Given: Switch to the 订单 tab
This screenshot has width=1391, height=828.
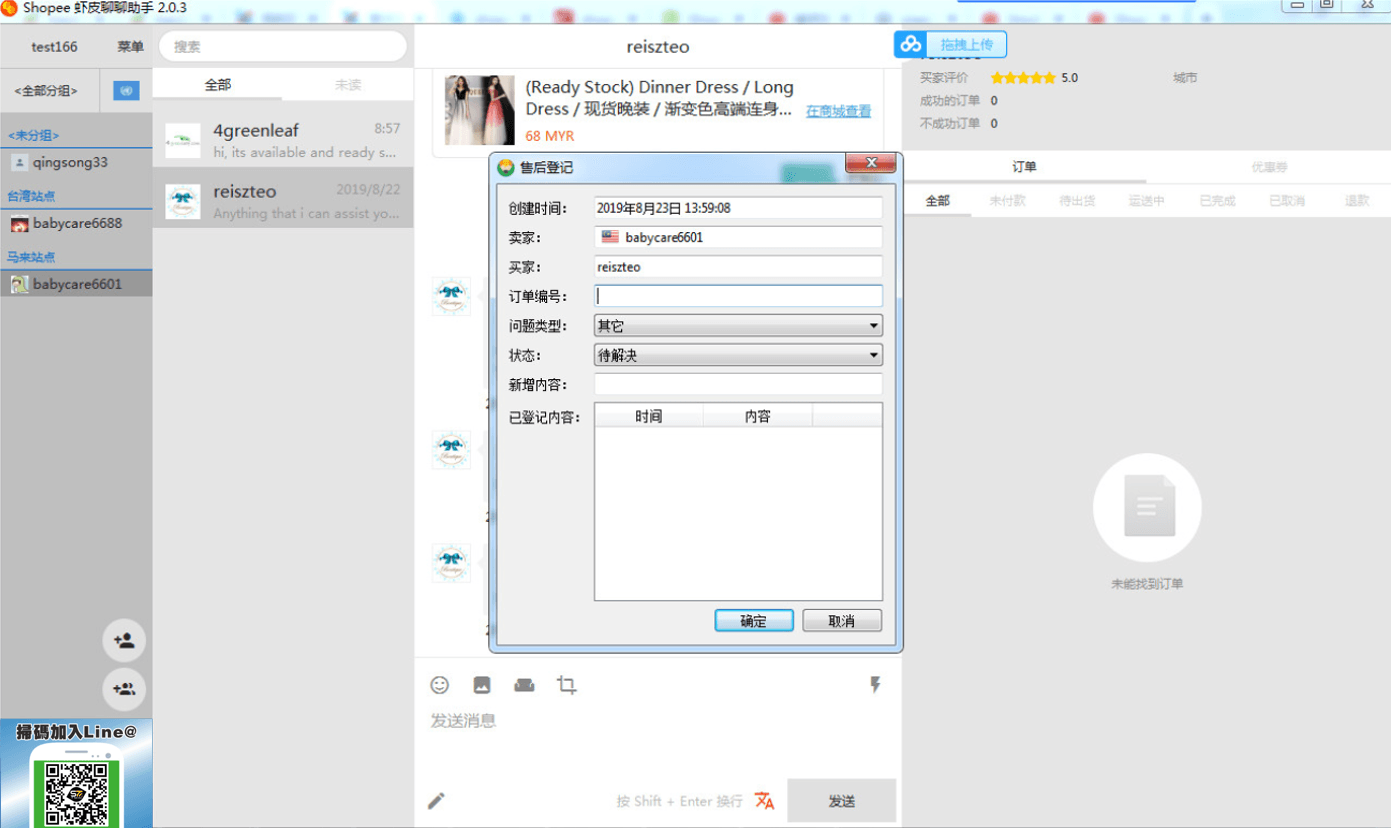Looking at the screenshot, I should [1024, 167].
